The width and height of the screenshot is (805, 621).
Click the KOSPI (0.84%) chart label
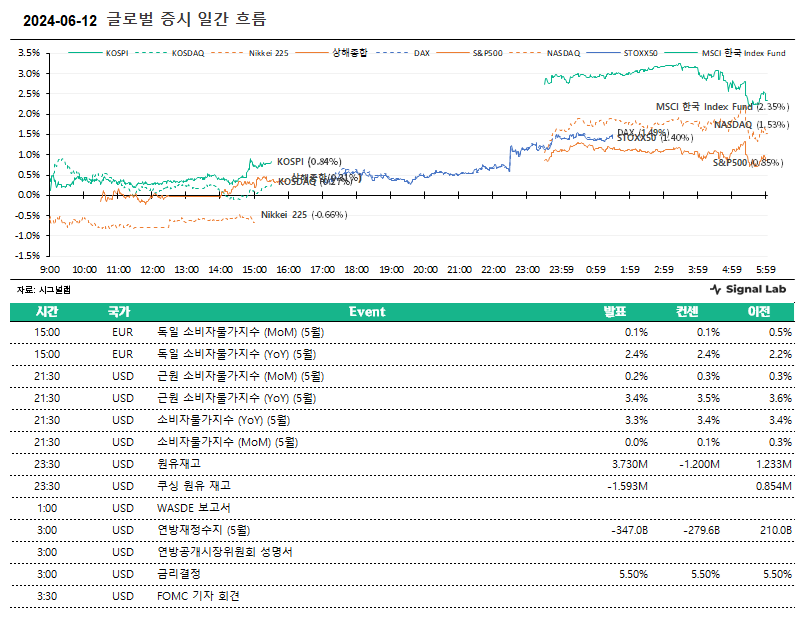309,162
